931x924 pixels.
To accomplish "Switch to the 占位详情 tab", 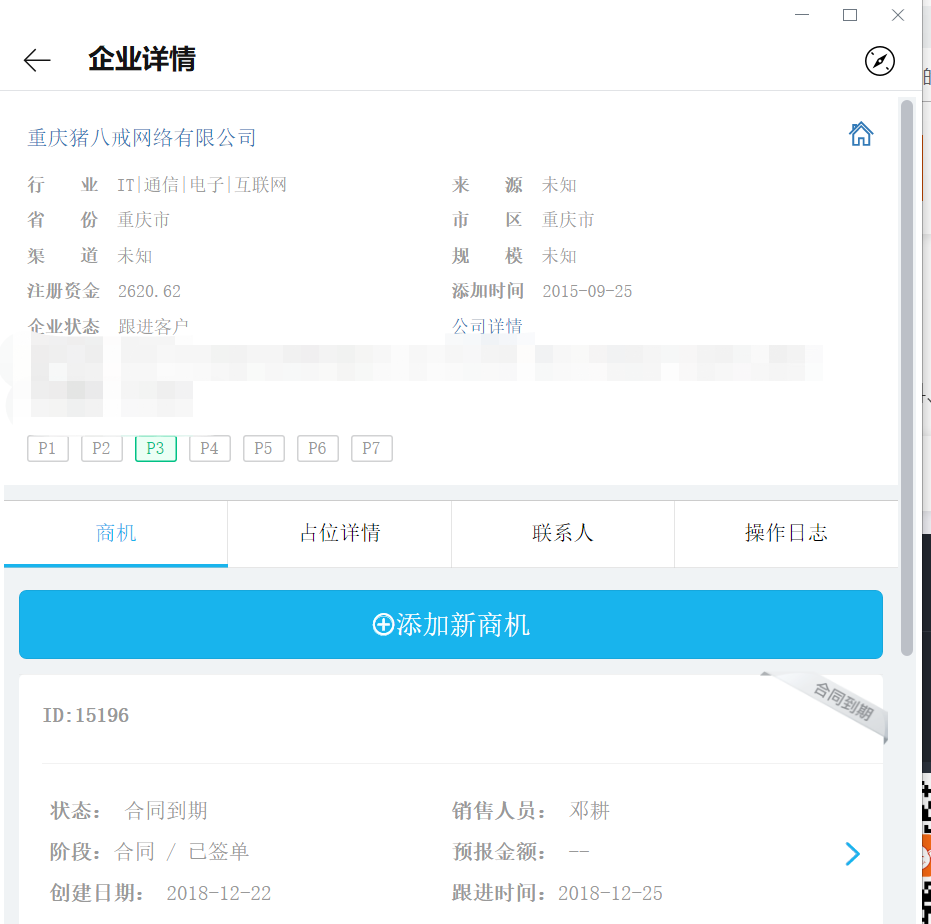I will tap(340, 533).
